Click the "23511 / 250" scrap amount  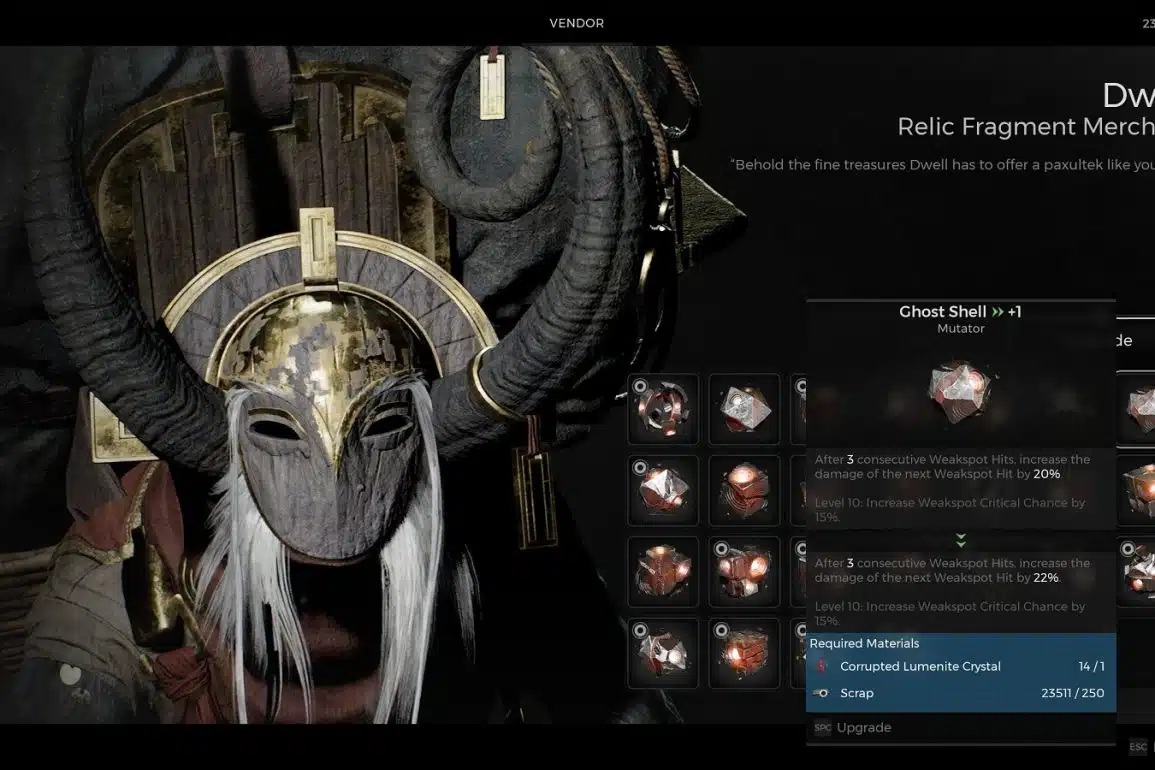(x=1072, y=693)
